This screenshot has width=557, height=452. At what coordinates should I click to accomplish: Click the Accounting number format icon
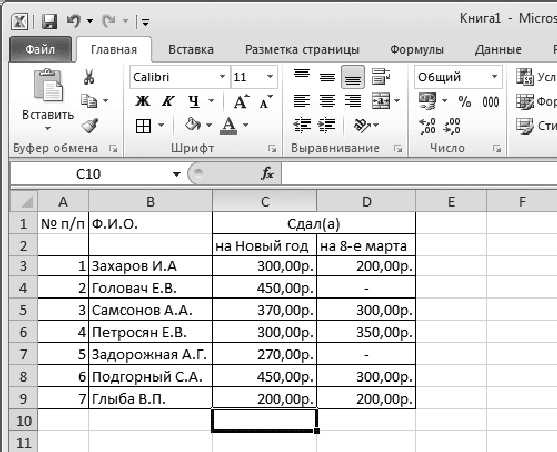tap(428, 101)
